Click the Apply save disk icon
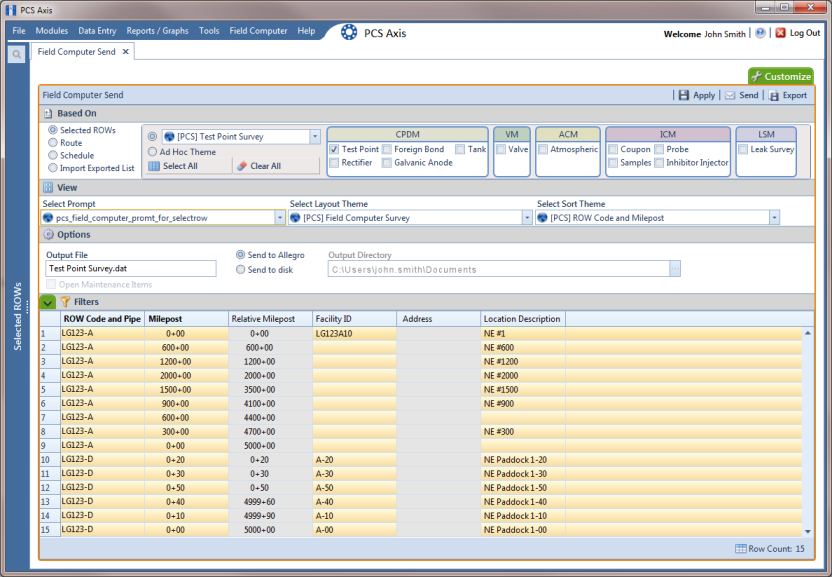This screenshot has width=832, height=577. coord(683,95)
